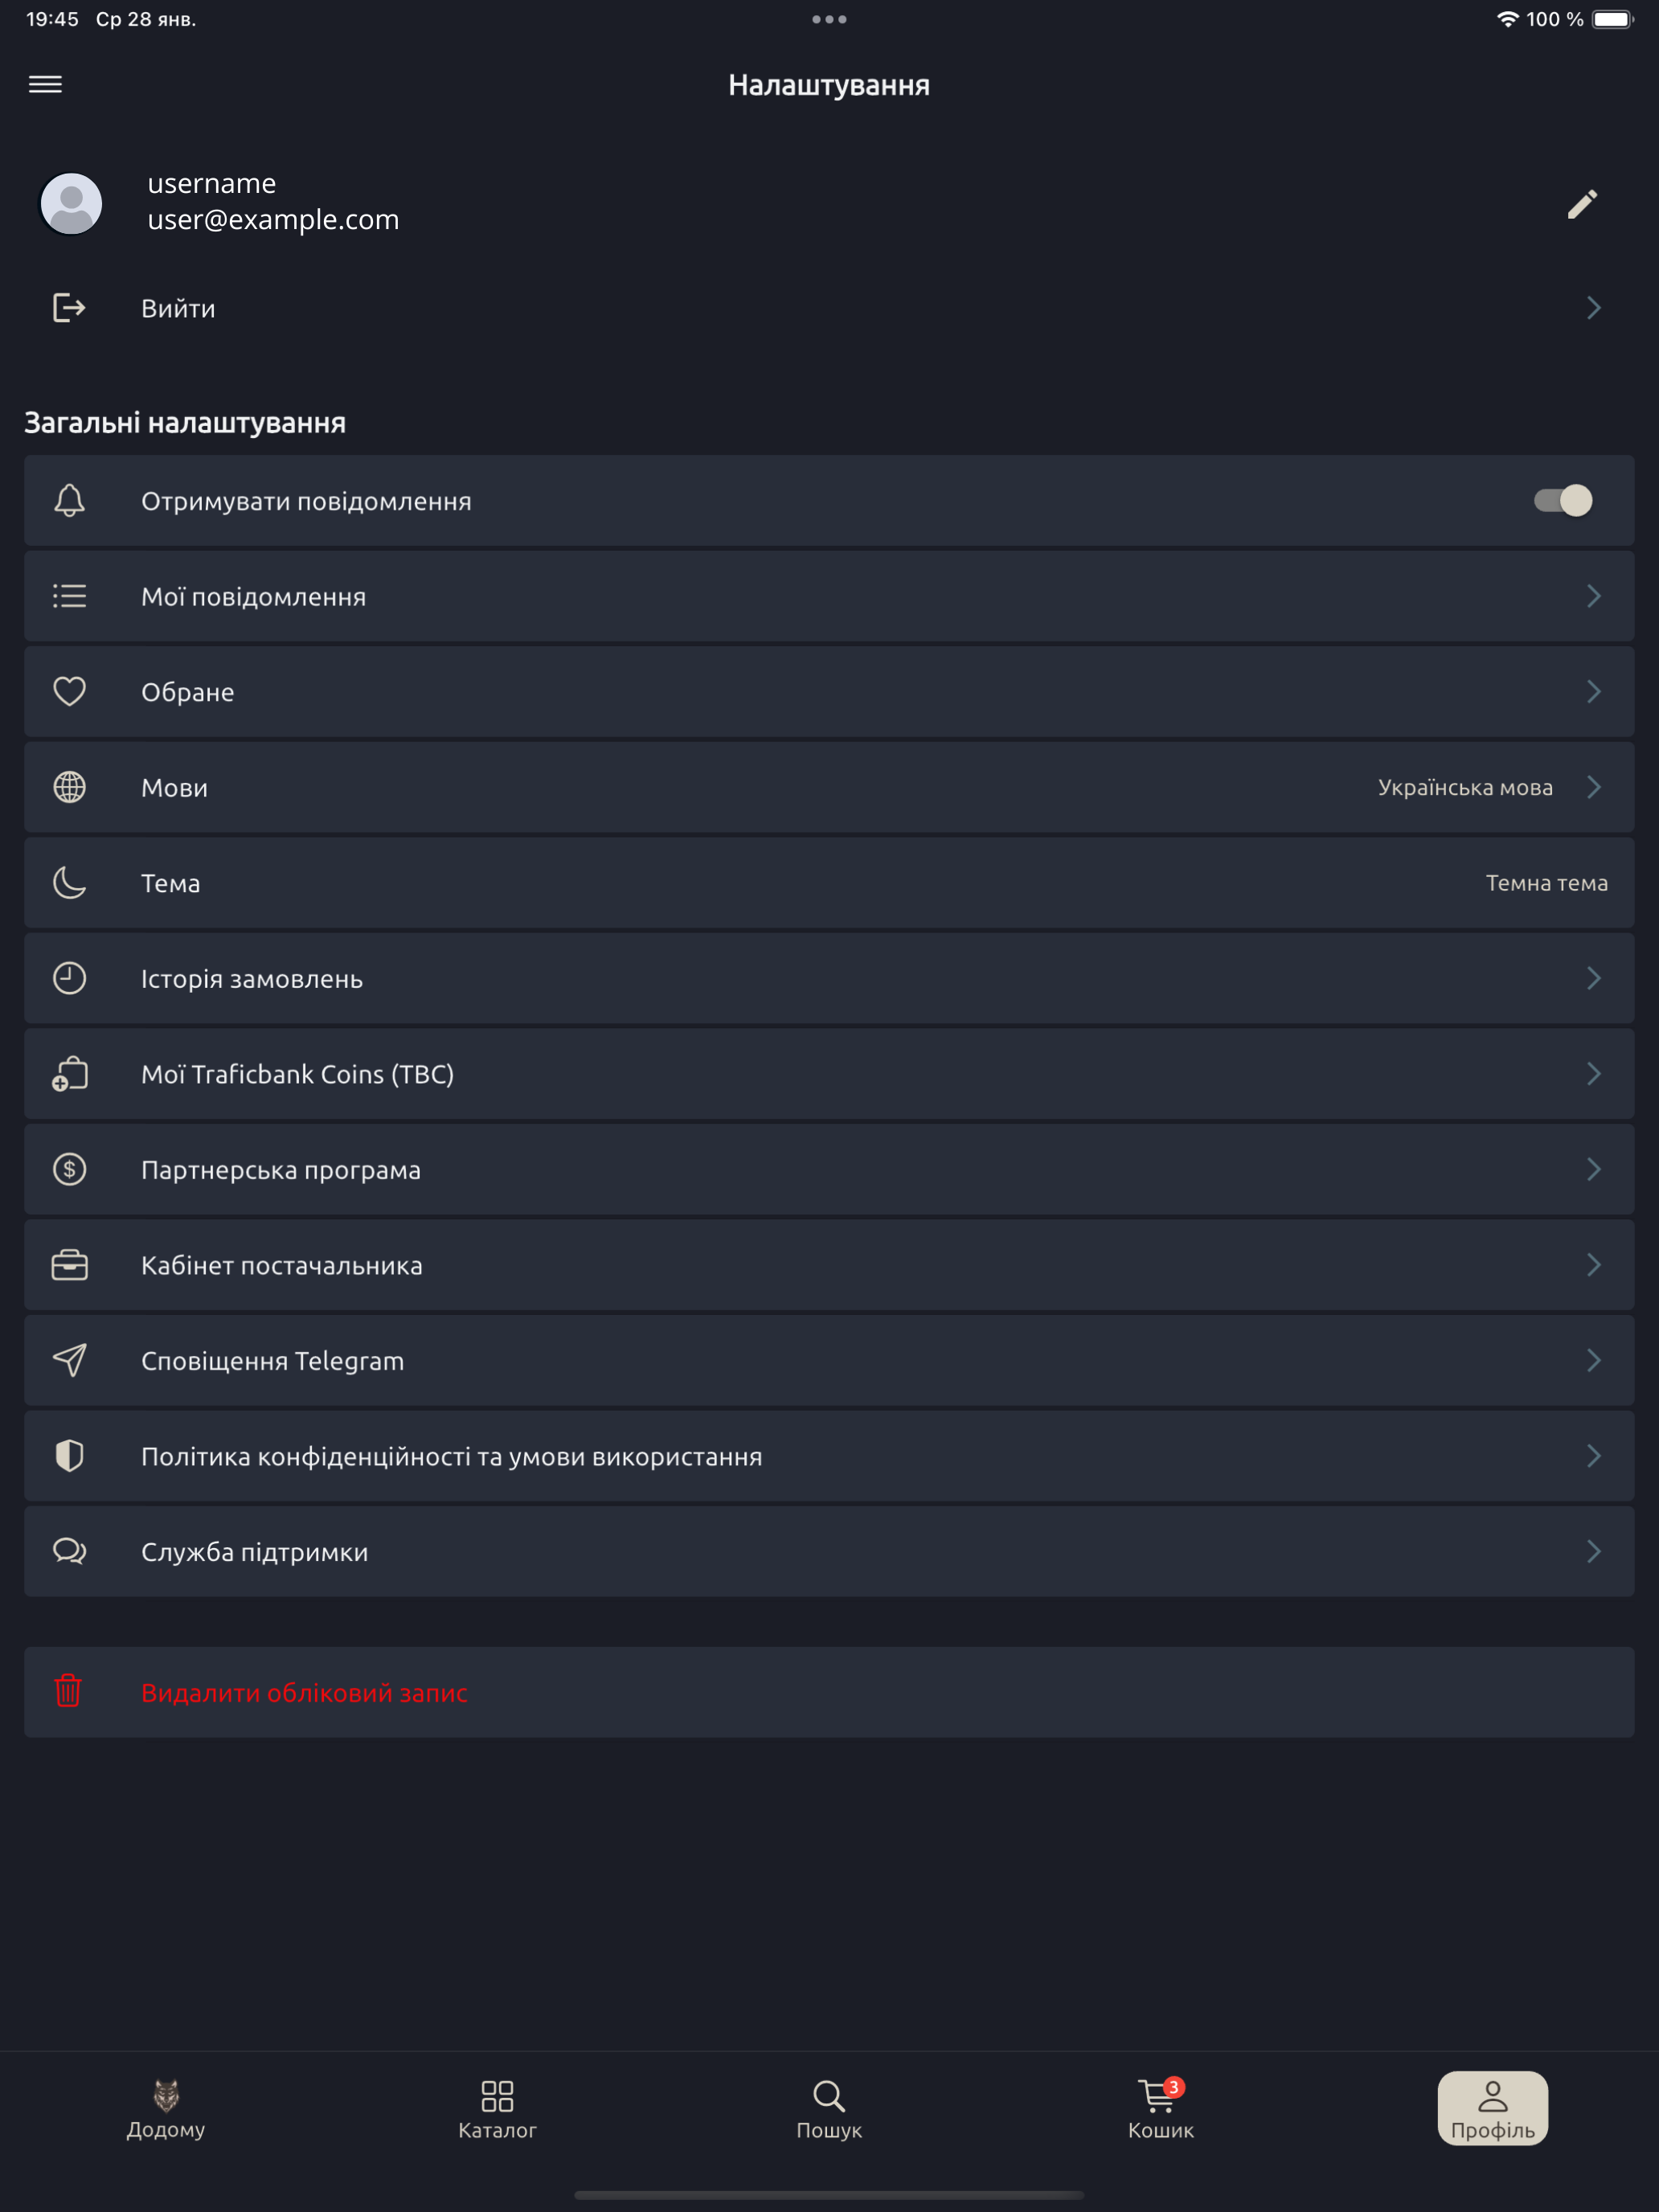Viewport: 1659px width, 2212px height.
Task: Toggle Отримувати повідомлення switch
Action: coord(1563,500)
